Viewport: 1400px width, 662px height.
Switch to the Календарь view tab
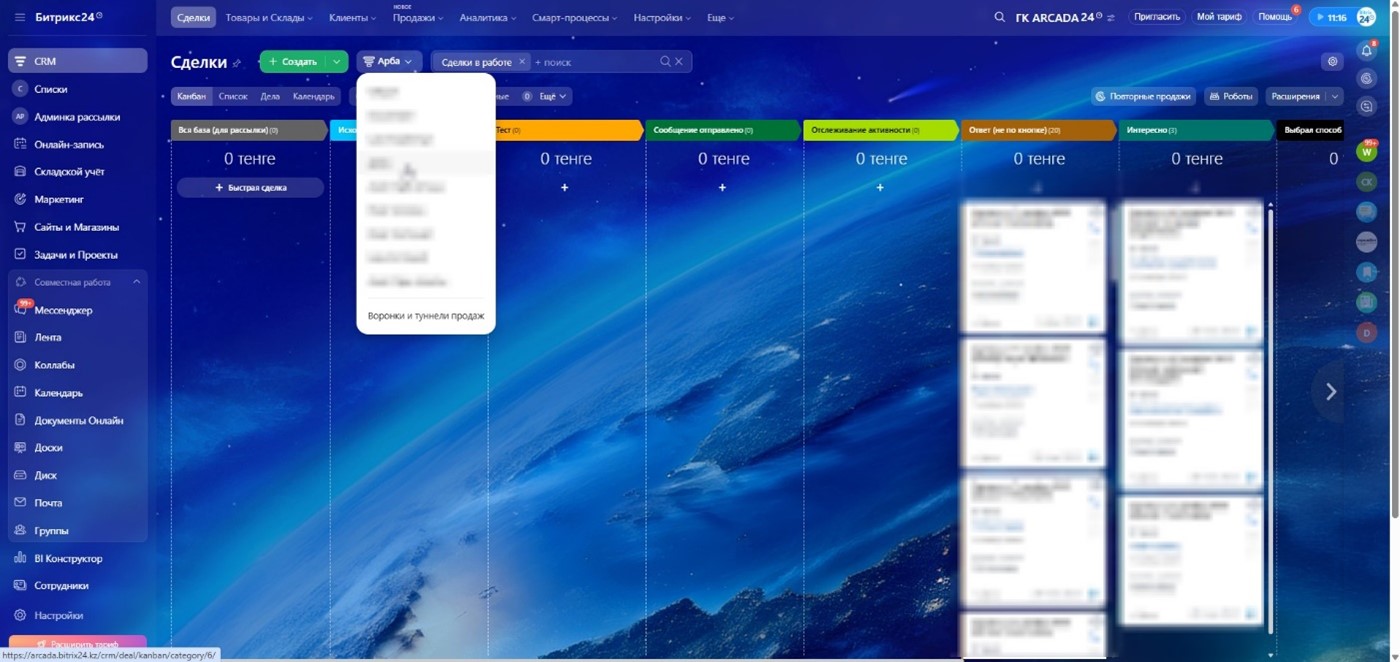[313, 96]
